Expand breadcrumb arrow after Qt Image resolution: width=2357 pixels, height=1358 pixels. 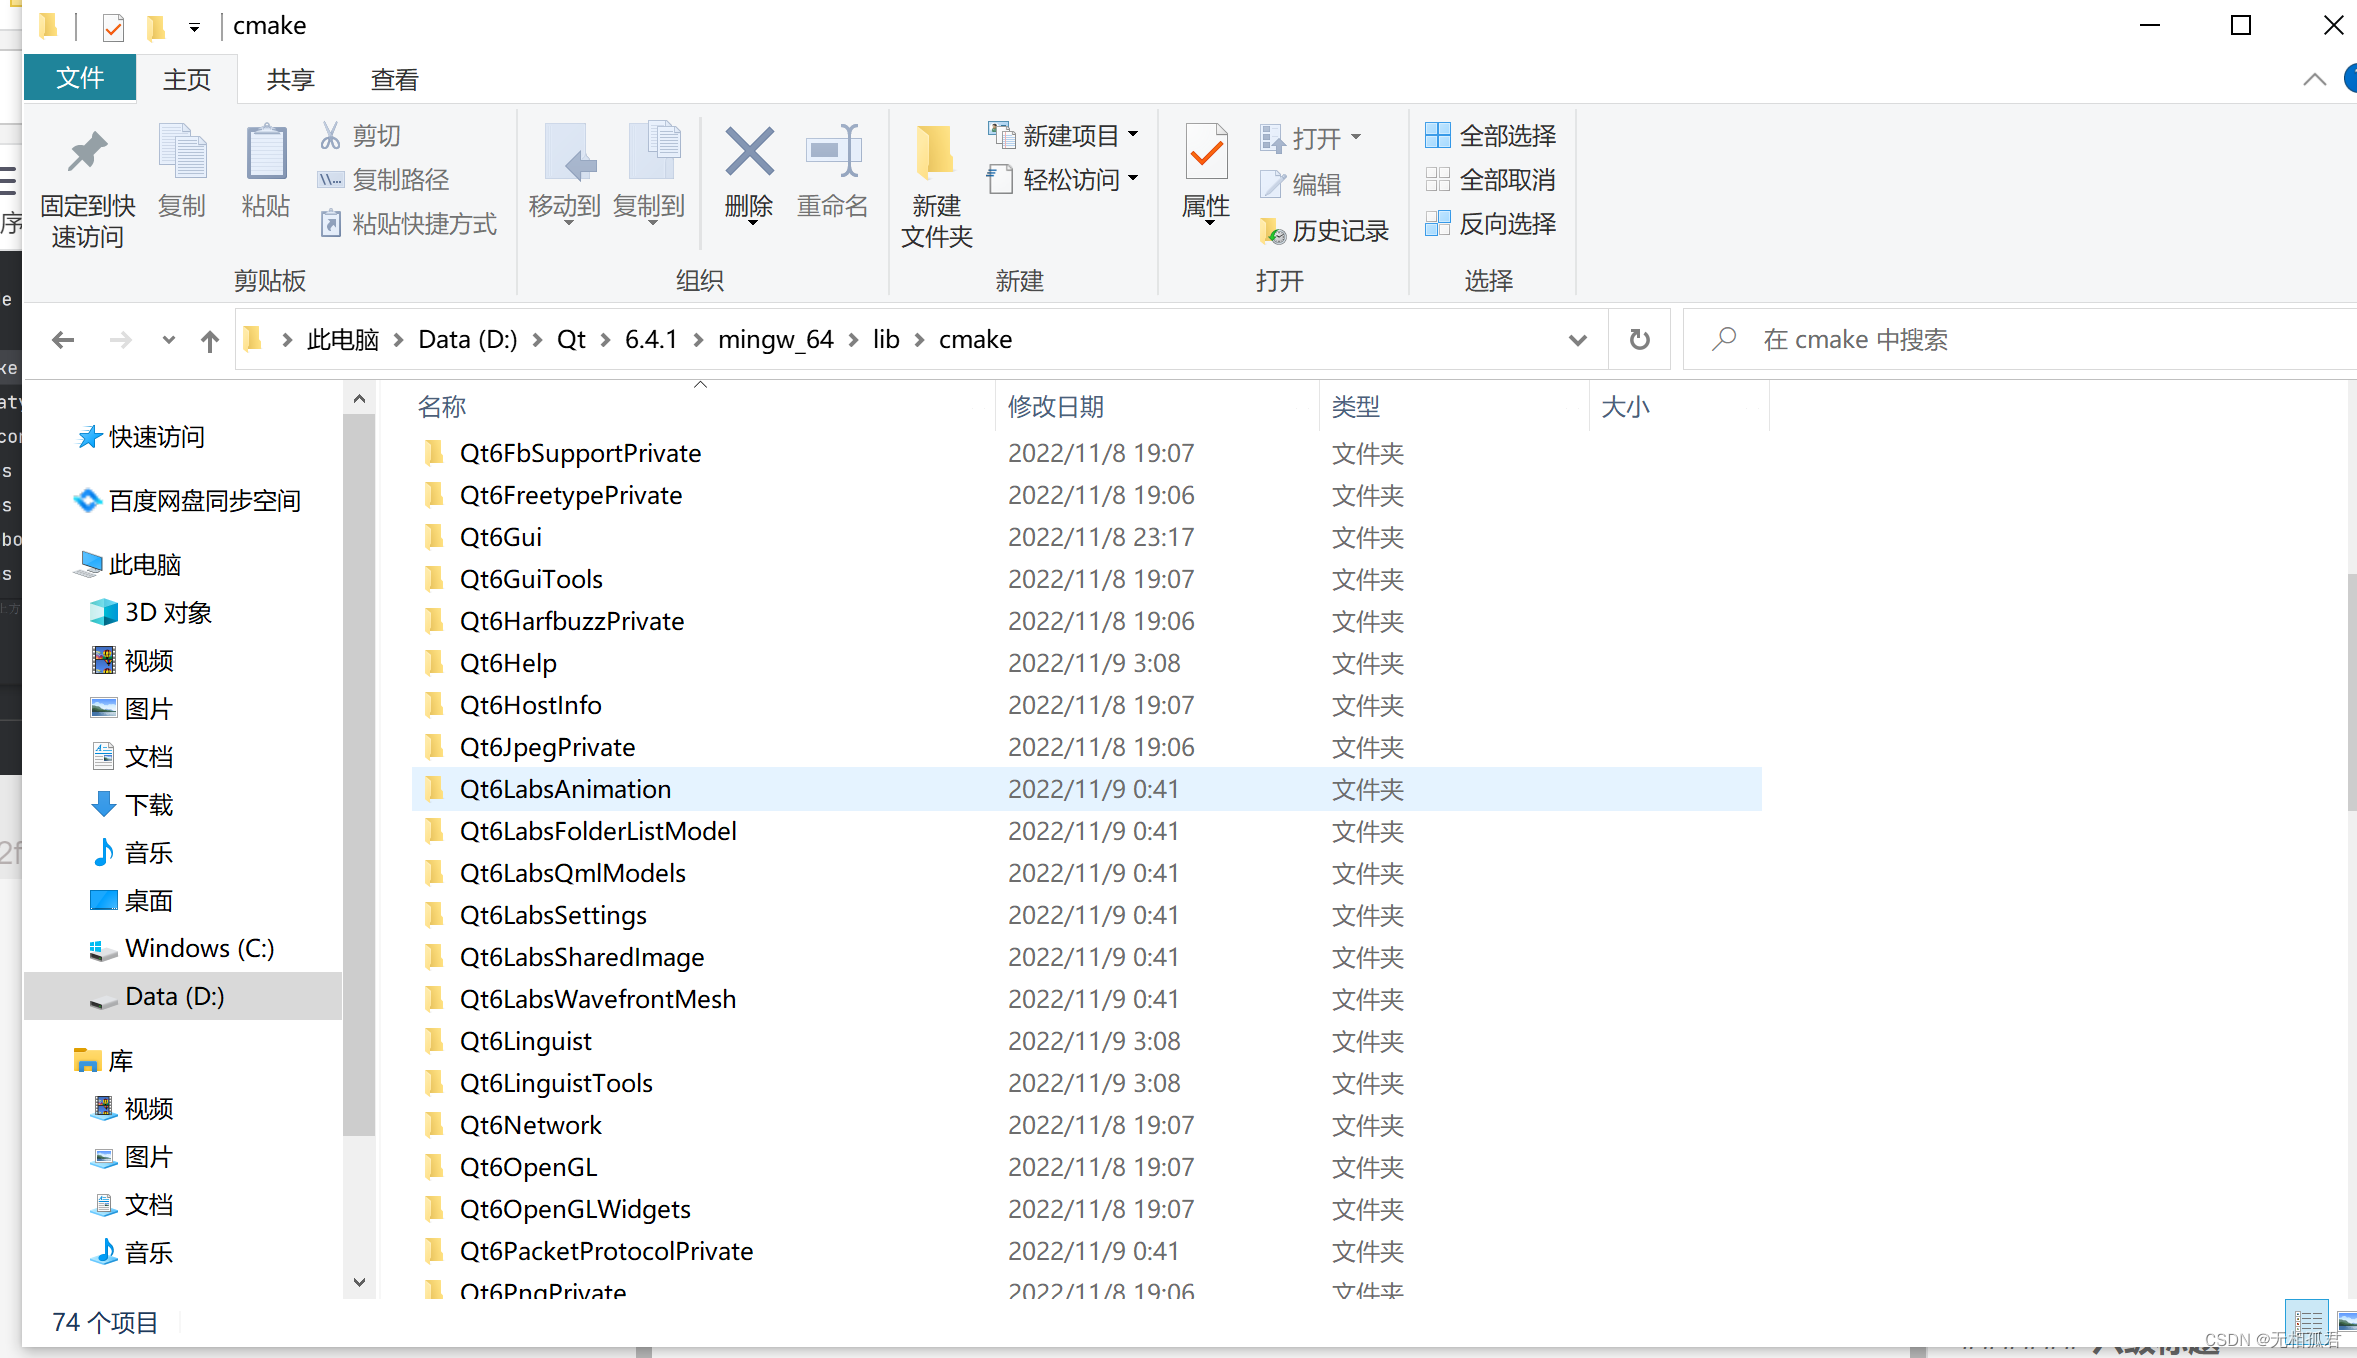pyautogui.click(x=605, y=340)
